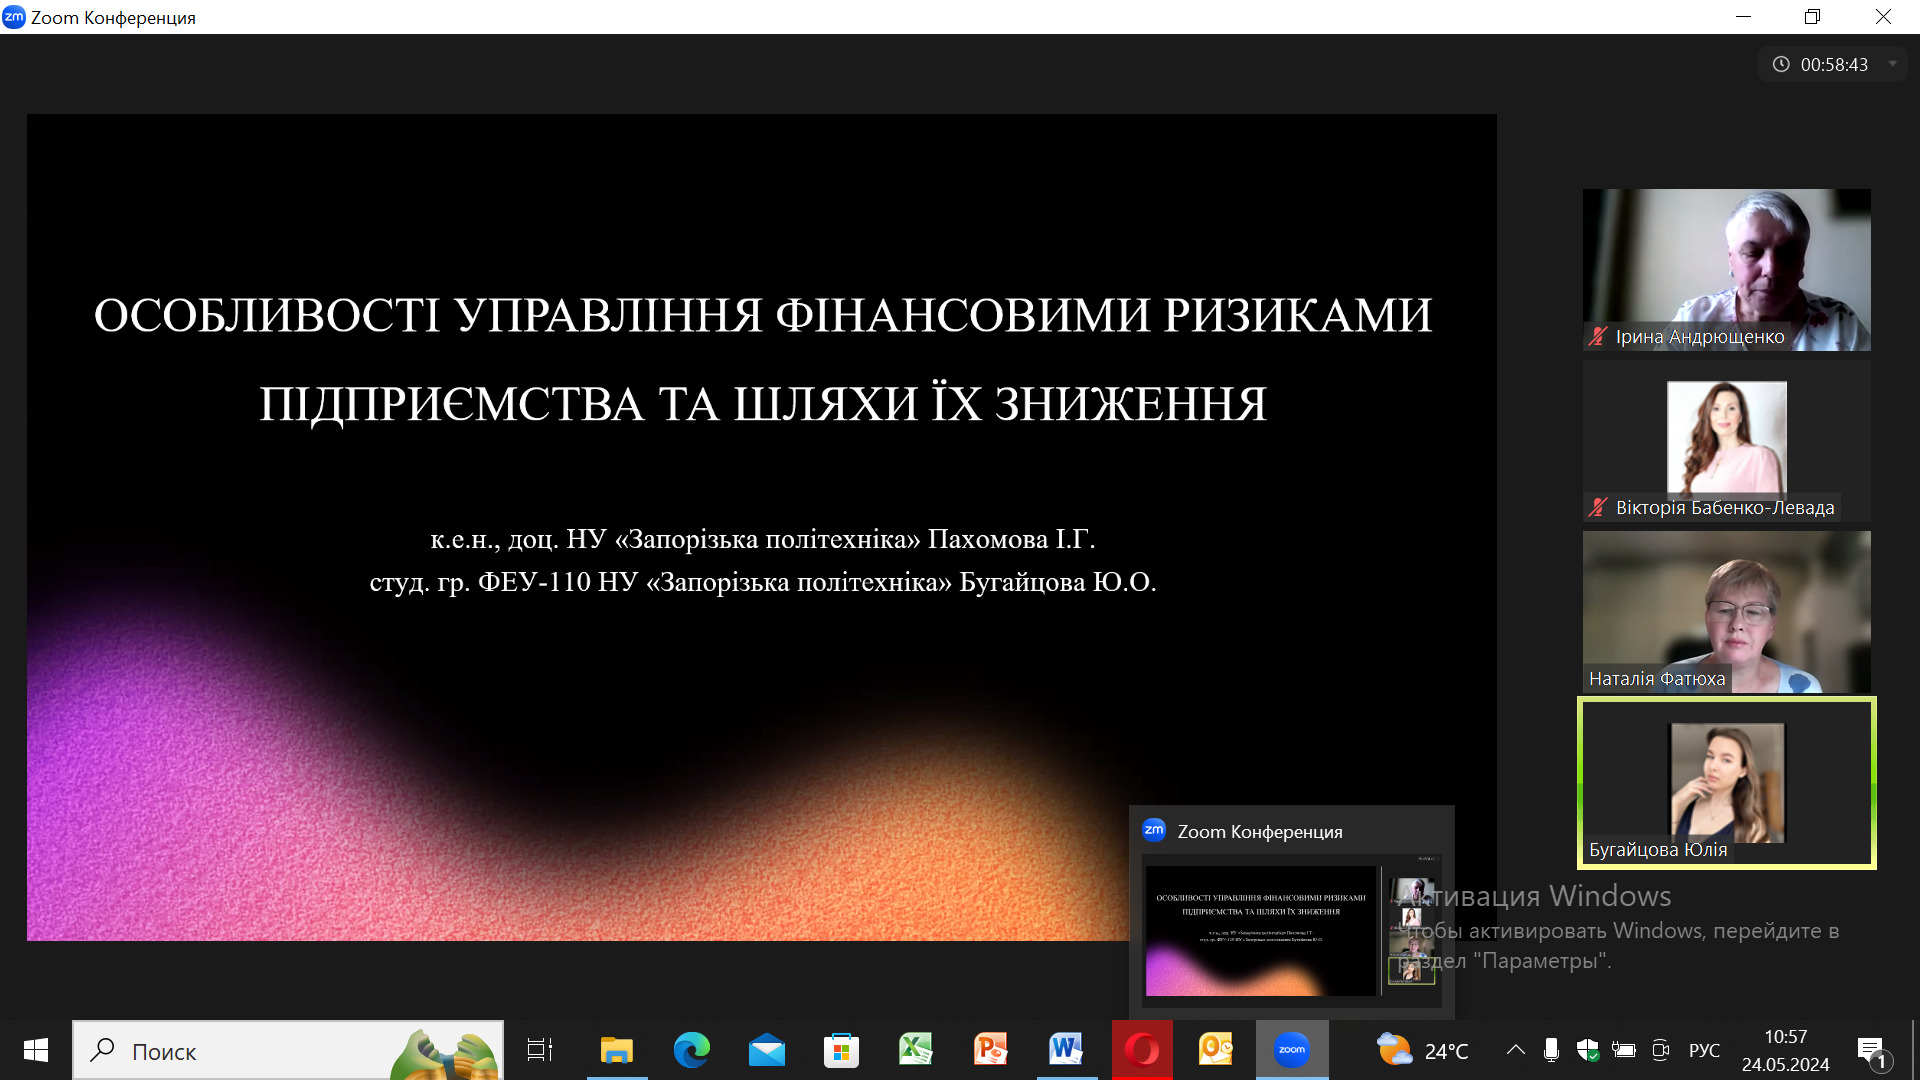Open the Windows notification center
Viewport: 1920px width, 1080px height.
click(x=1871, y=1050)
